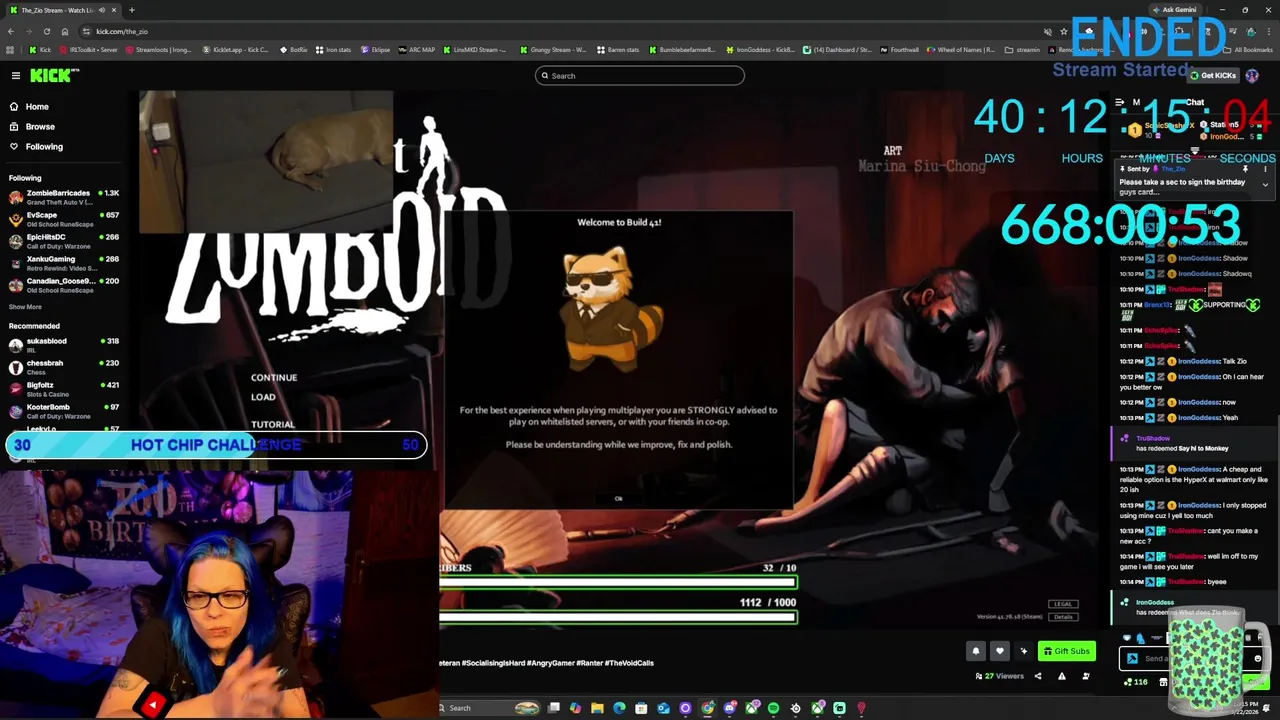Click browser back arrow
Screen dimensions: 1280x720
[x=11, y=32]
